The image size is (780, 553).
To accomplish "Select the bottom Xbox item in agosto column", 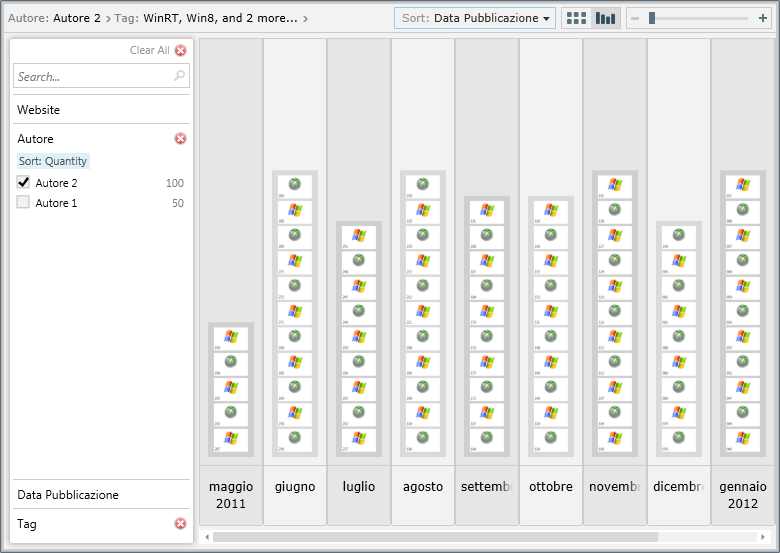I will point(423,440).
